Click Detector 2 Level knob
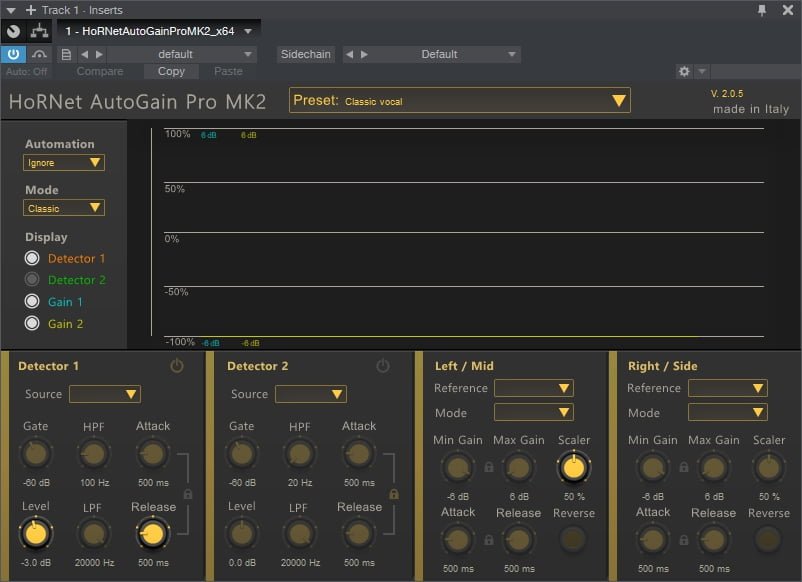 [x=242, y=534]
